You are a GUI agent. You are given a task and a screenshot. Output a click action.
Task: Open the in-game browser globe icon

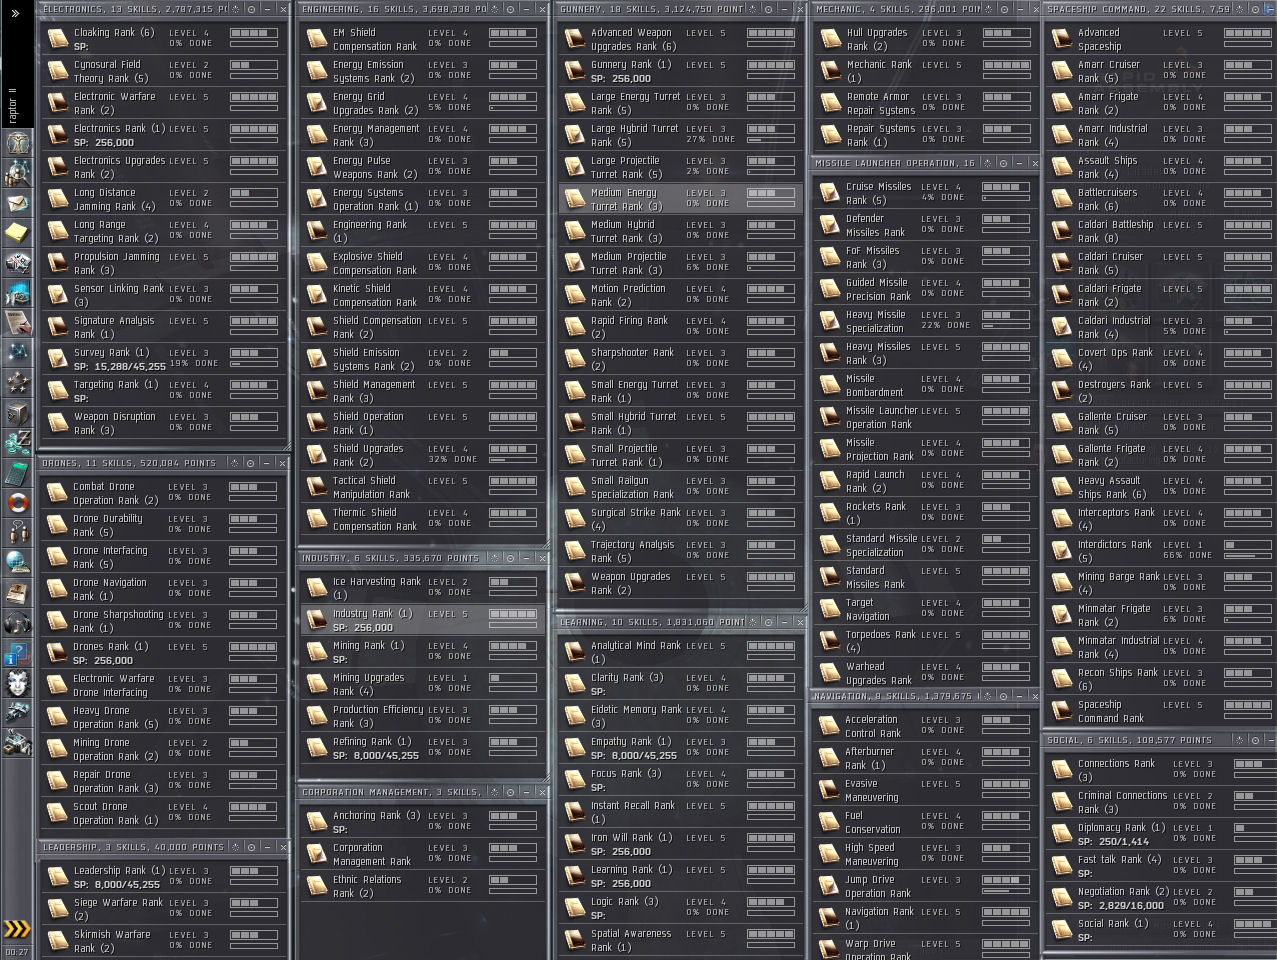tap(17, 563)
